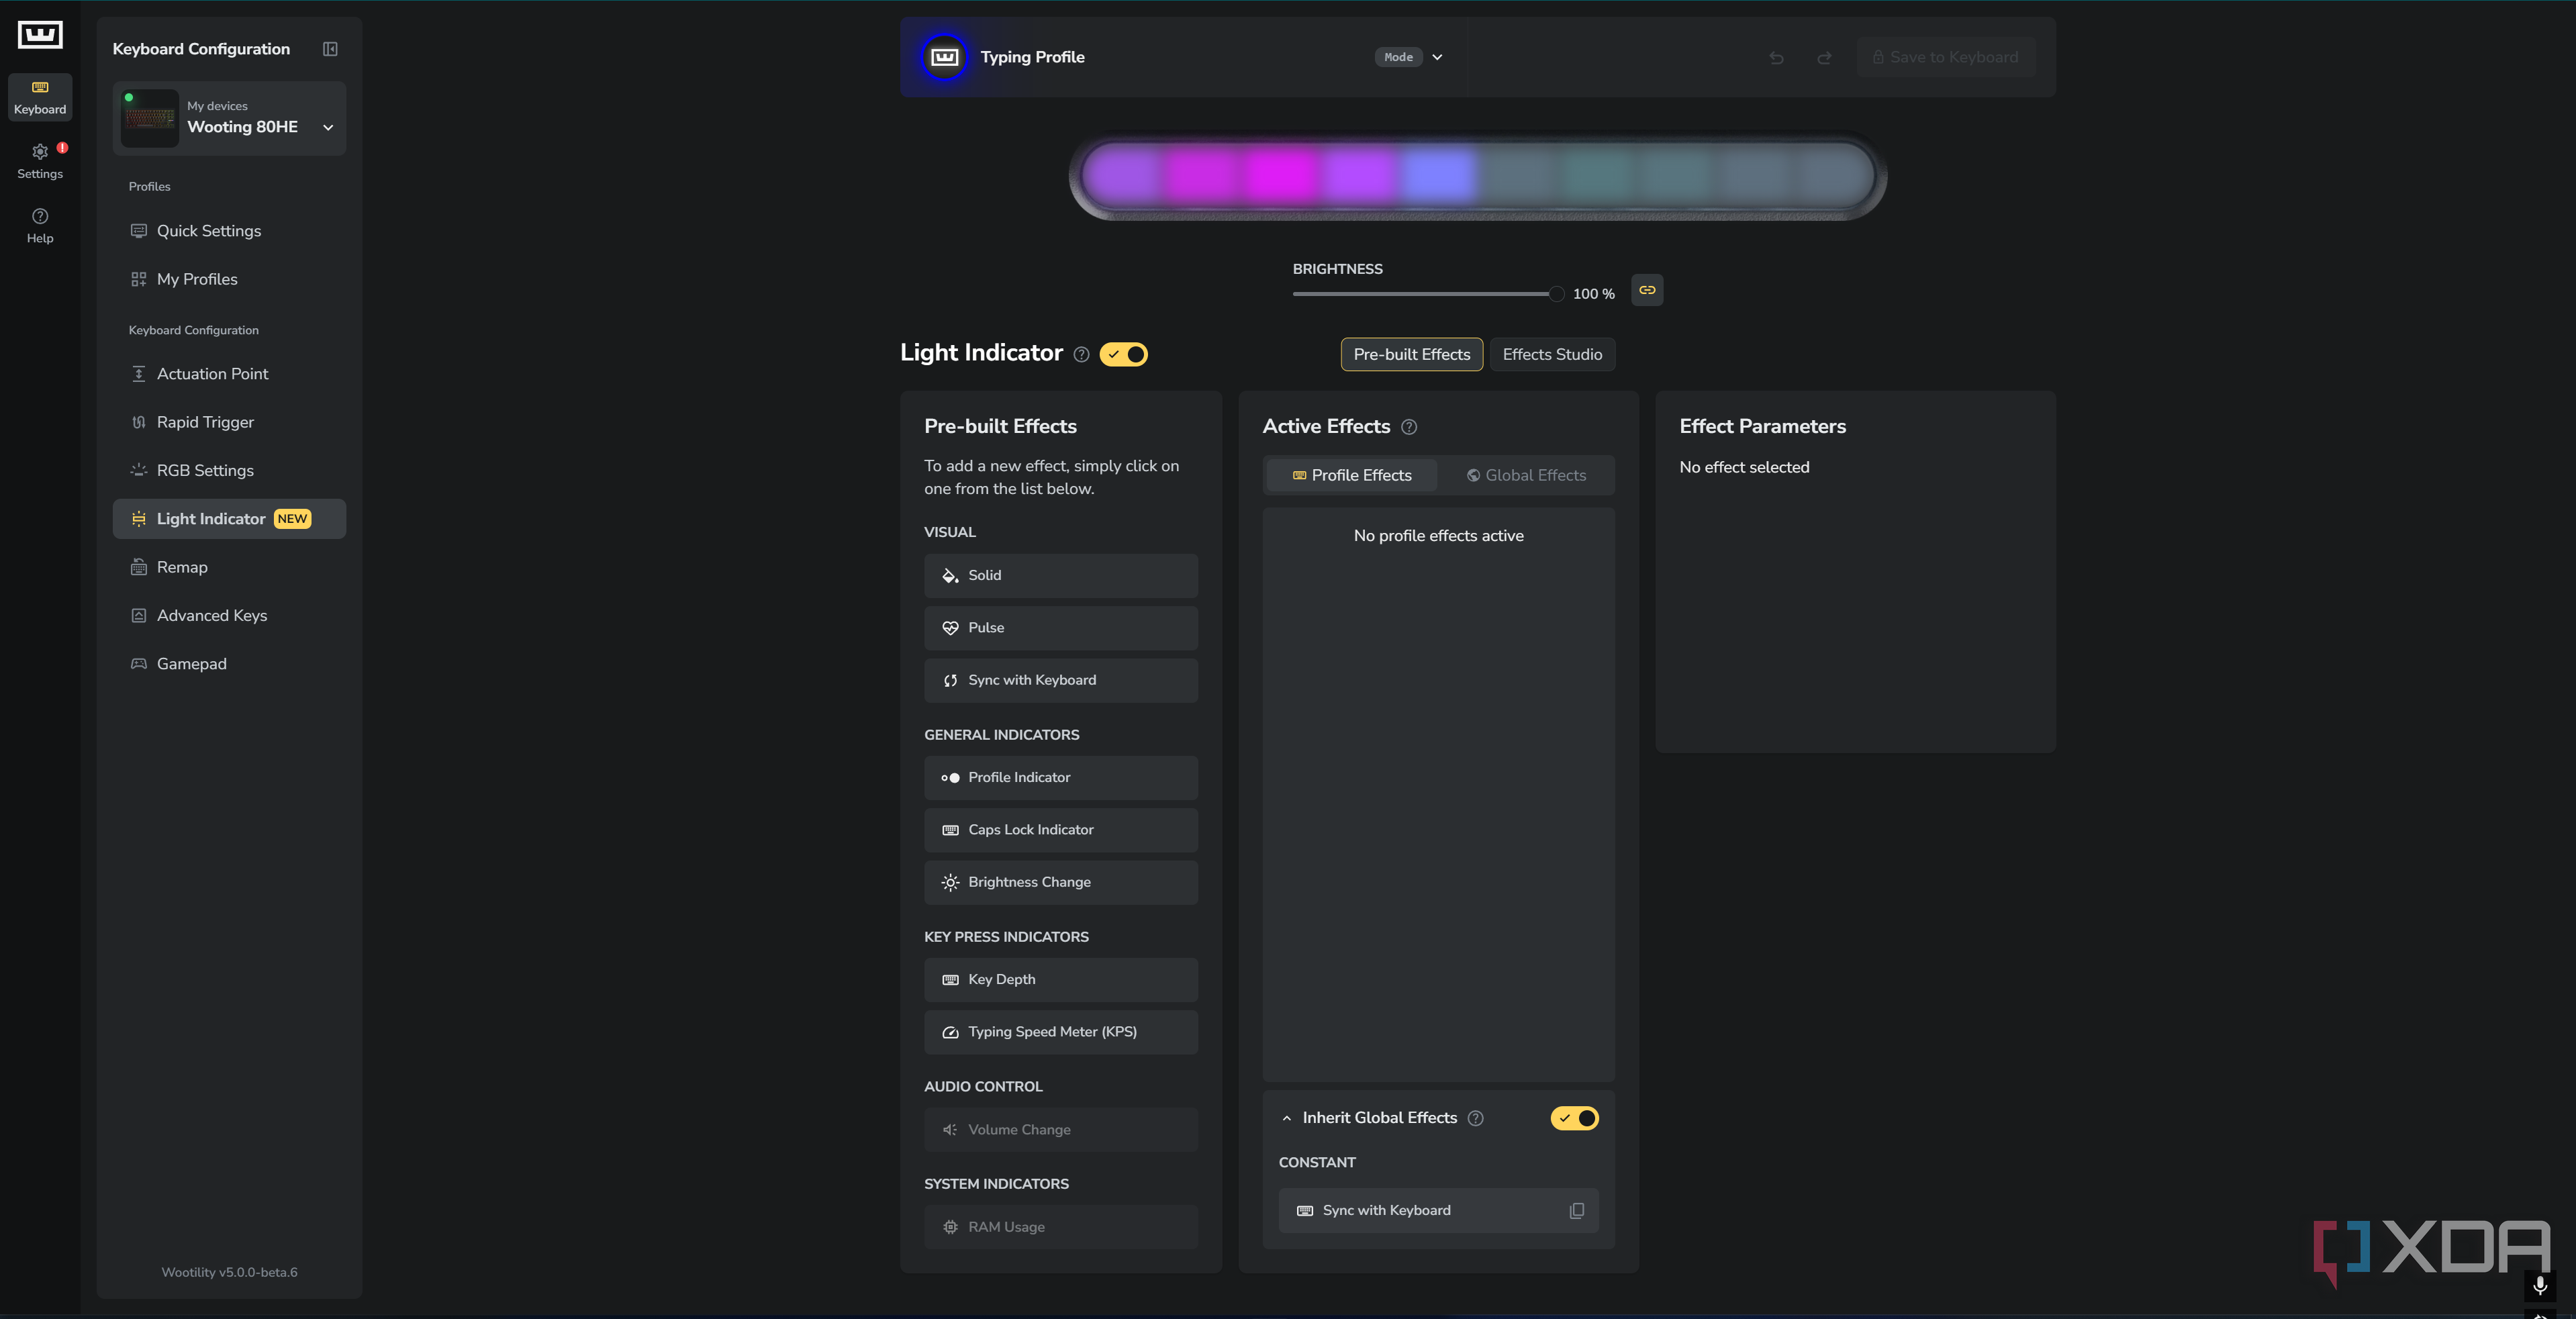The width and height of the screenshot is (2576, 1319).
Task: Click the brightness link chain icon
Action: point(1647,290)
